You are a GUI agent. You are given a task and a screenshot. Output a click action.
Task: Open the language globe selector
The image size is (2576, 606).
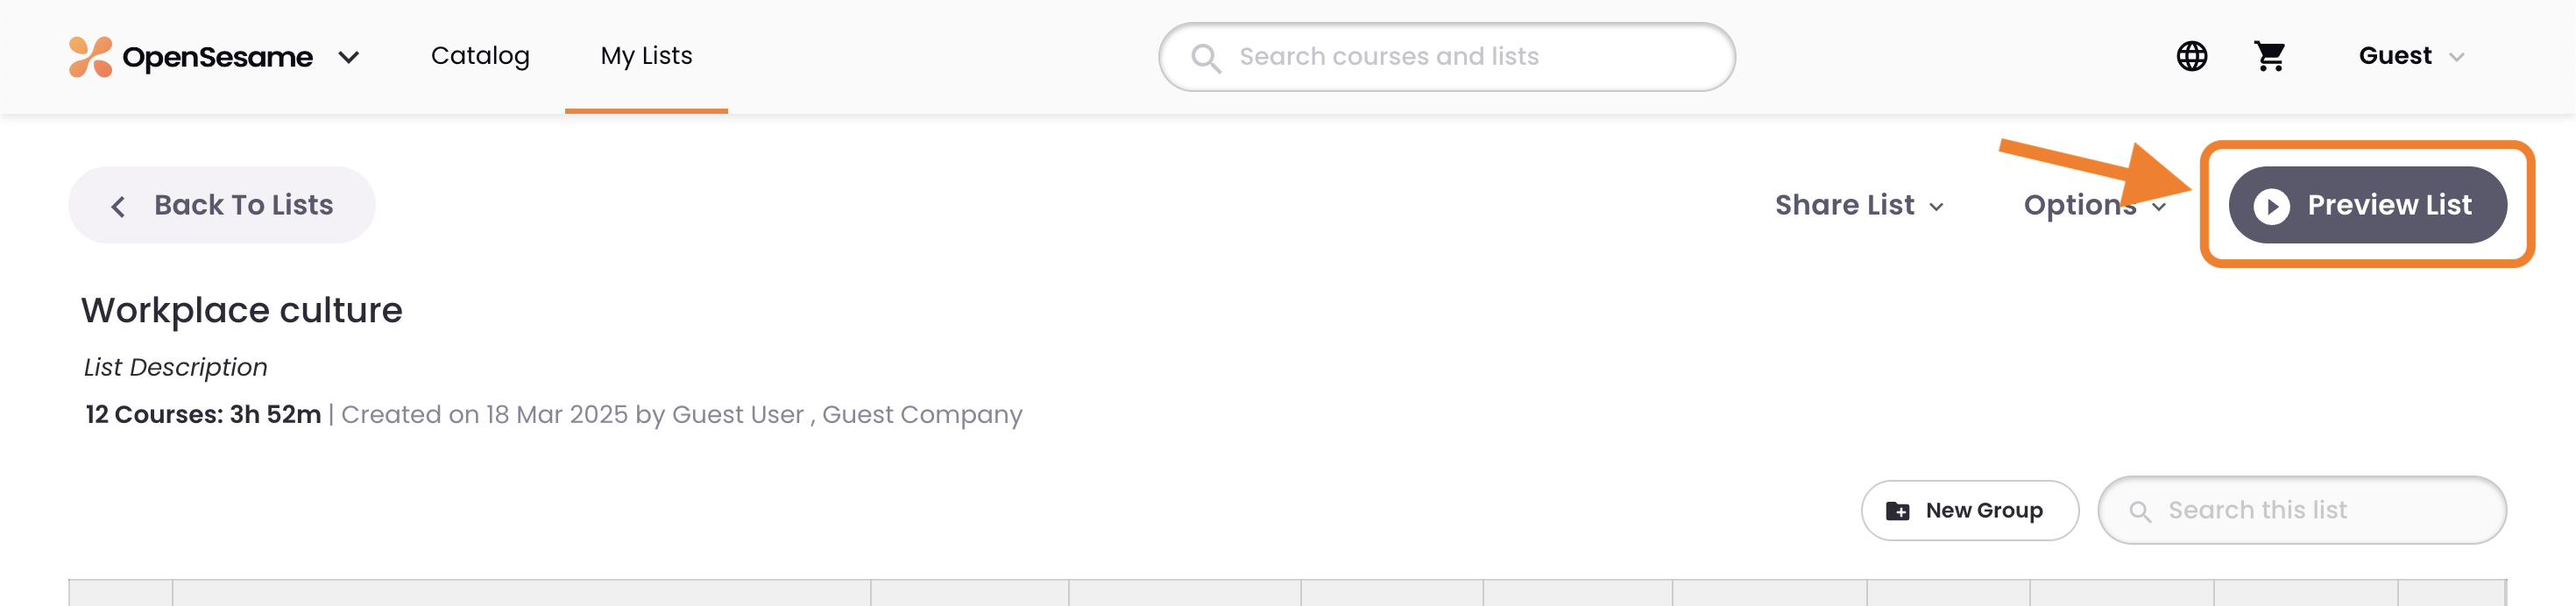click(2191, 56)
